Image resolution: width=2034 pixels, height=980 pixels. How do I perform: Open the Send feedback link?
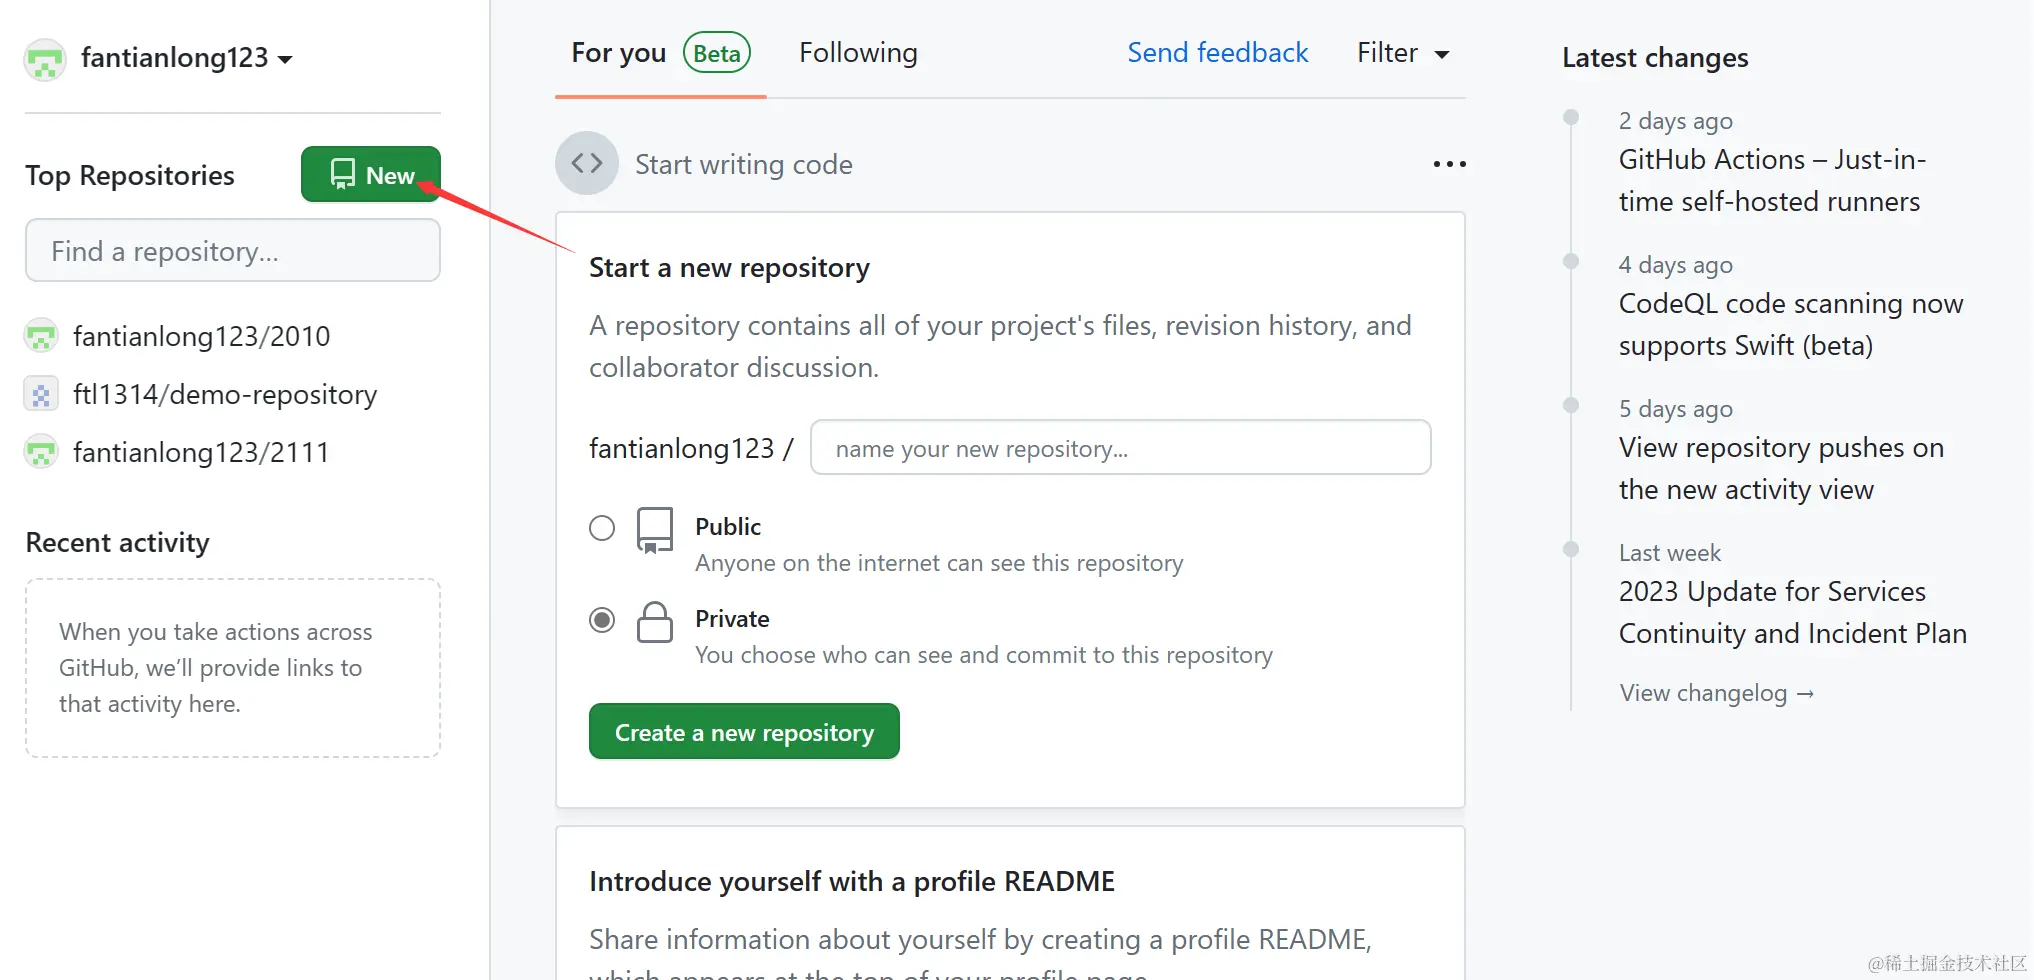click(1217, 53)
